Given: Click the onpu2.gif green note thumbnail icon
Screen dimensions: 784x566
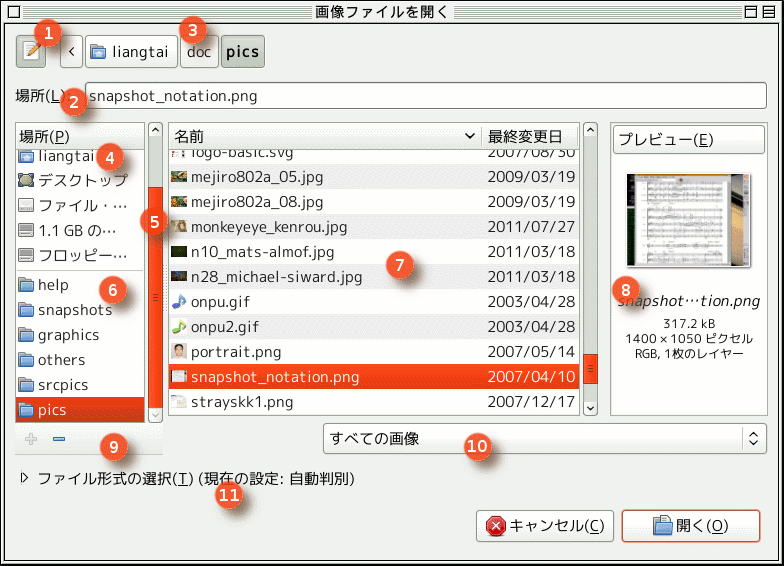Looking at the screenshot, I should (179, 326).
